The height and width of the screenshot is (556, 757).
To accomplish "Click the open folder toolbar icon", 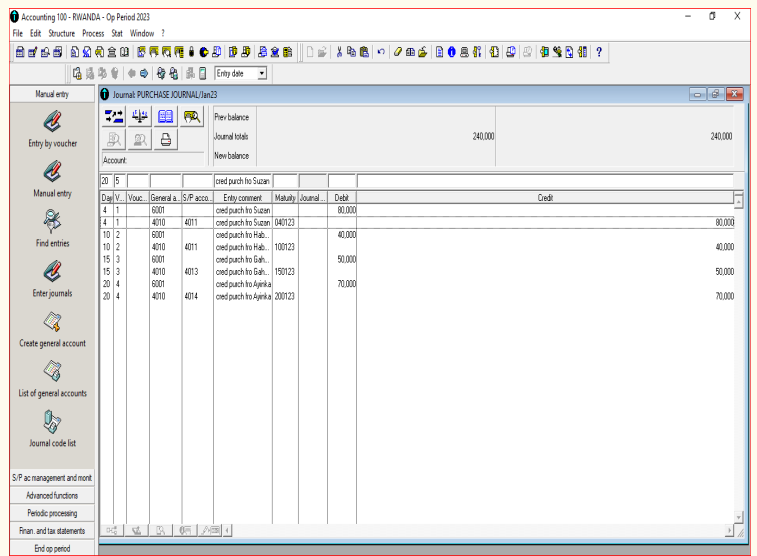I will tap(422, 52).
